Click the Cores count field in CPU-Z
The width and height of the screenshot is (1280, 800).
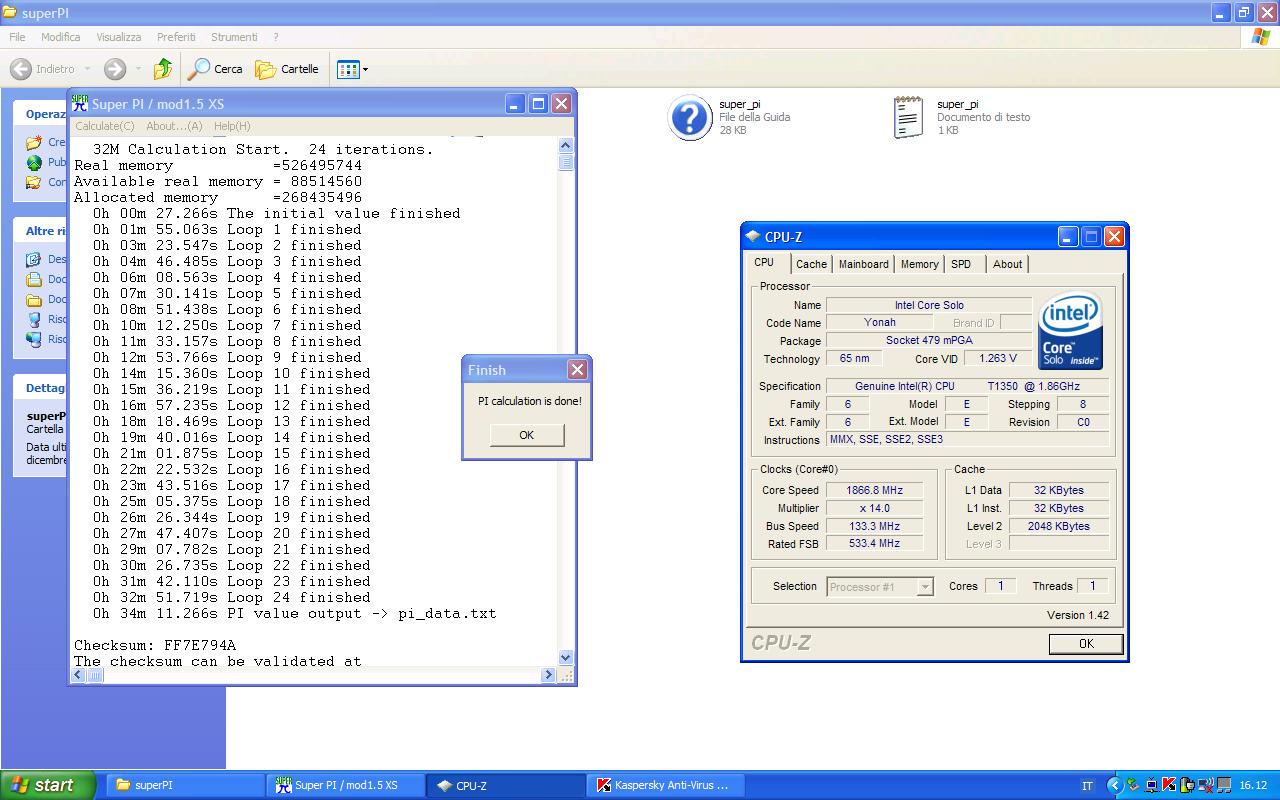point(1000,586)
